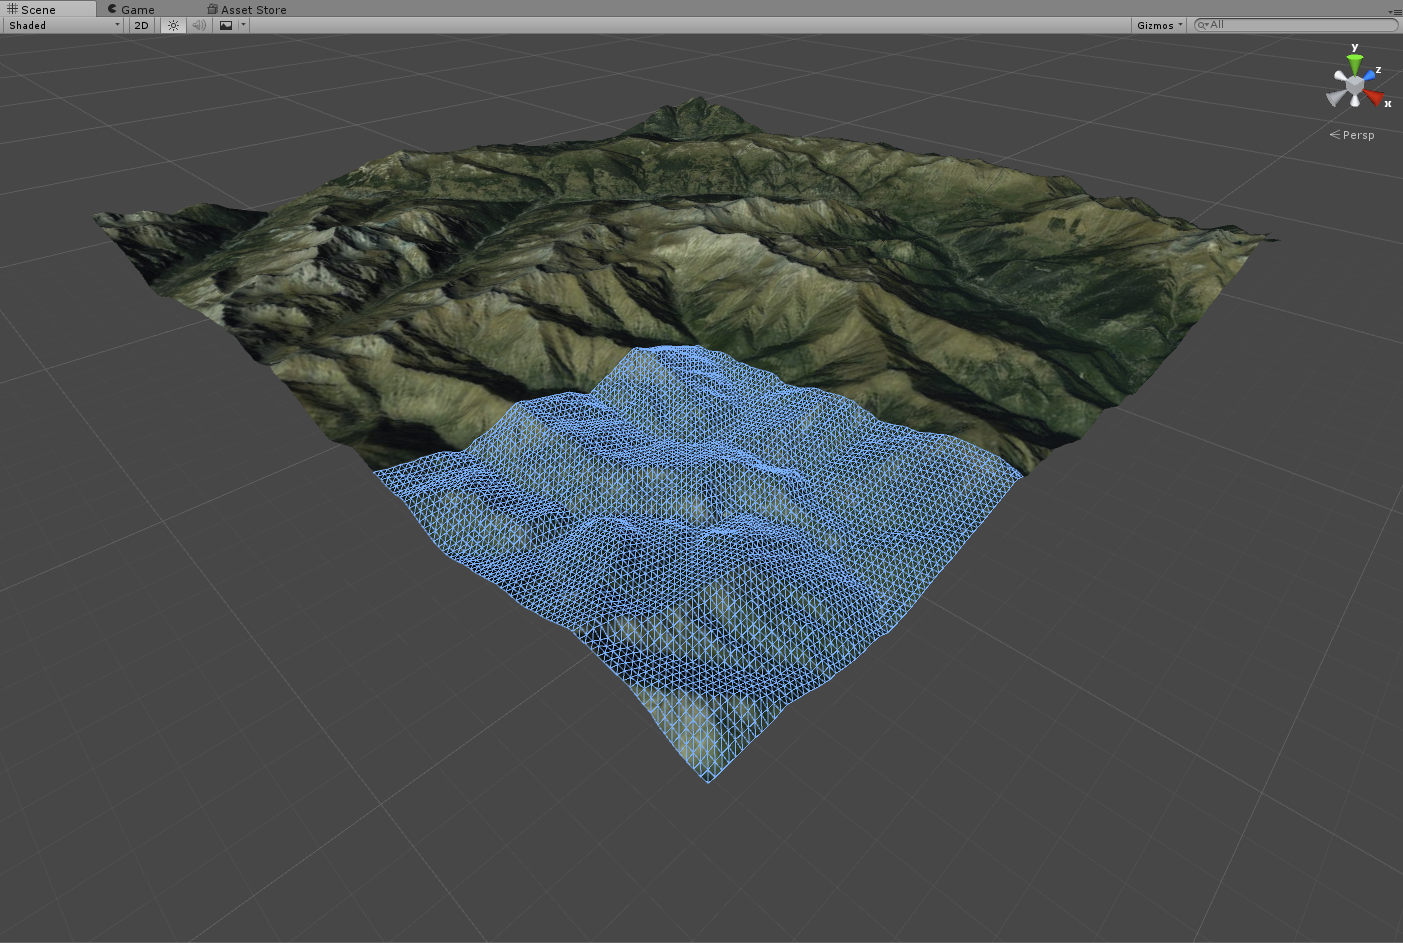Toggle the Persp projection label

[x=1352, y=135]
